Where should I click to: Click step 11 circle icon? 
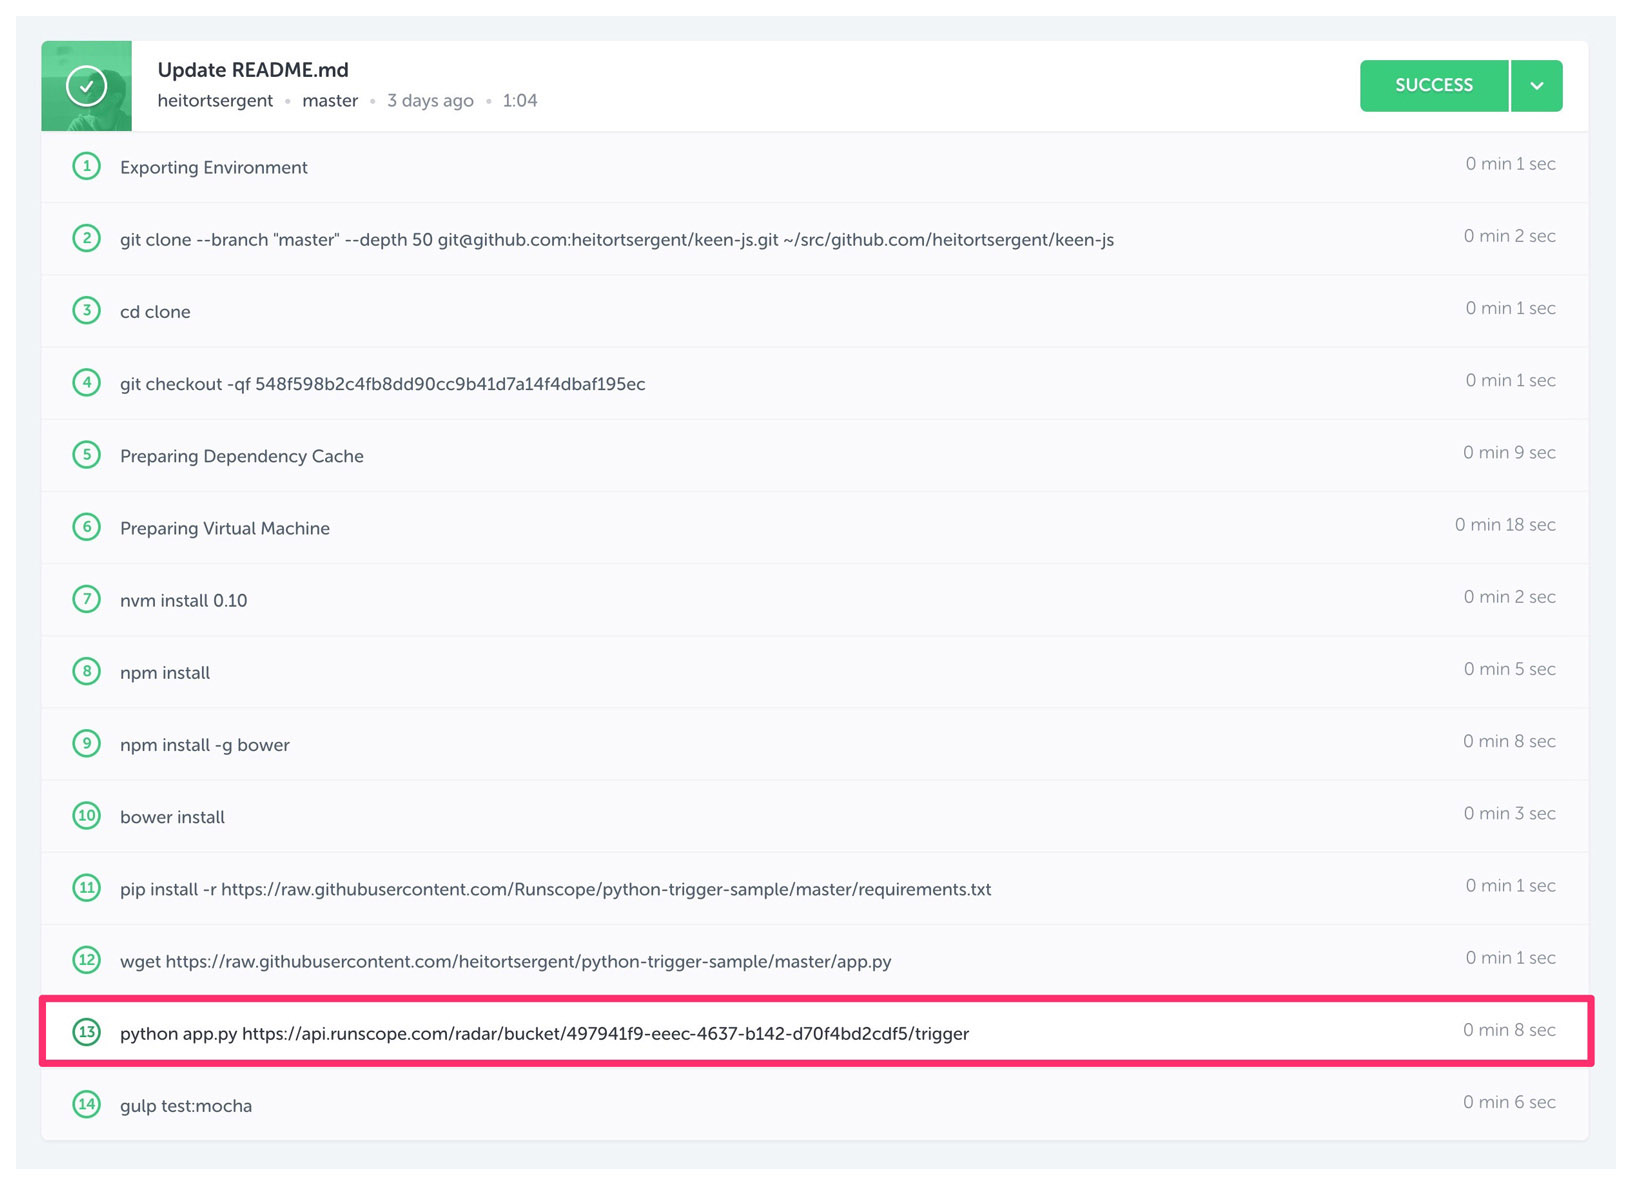click(87, 888)
